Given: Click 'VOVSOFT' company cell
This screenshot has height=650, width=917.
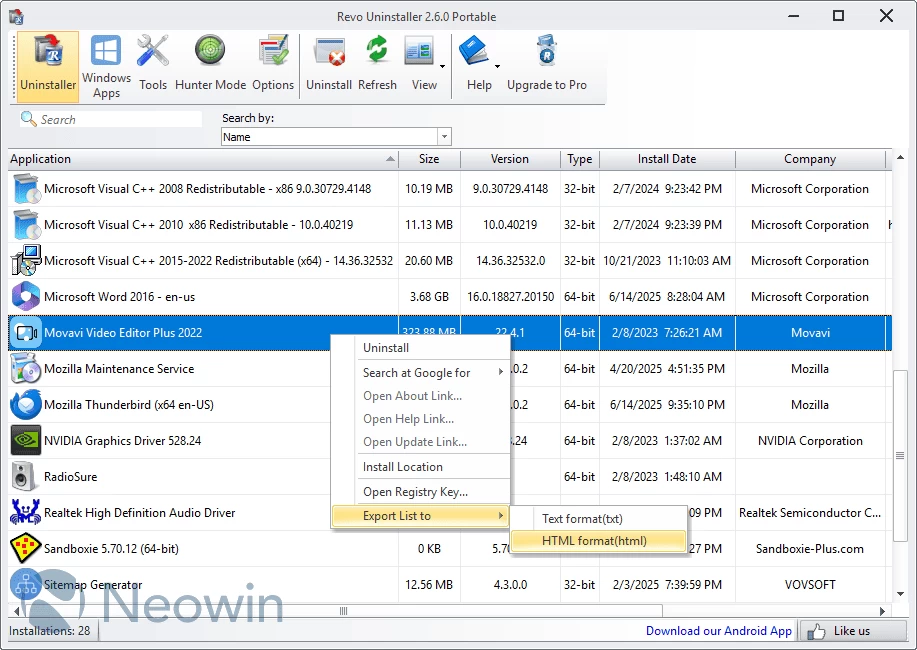Looking at the screenshot, I should pos(810,584).
